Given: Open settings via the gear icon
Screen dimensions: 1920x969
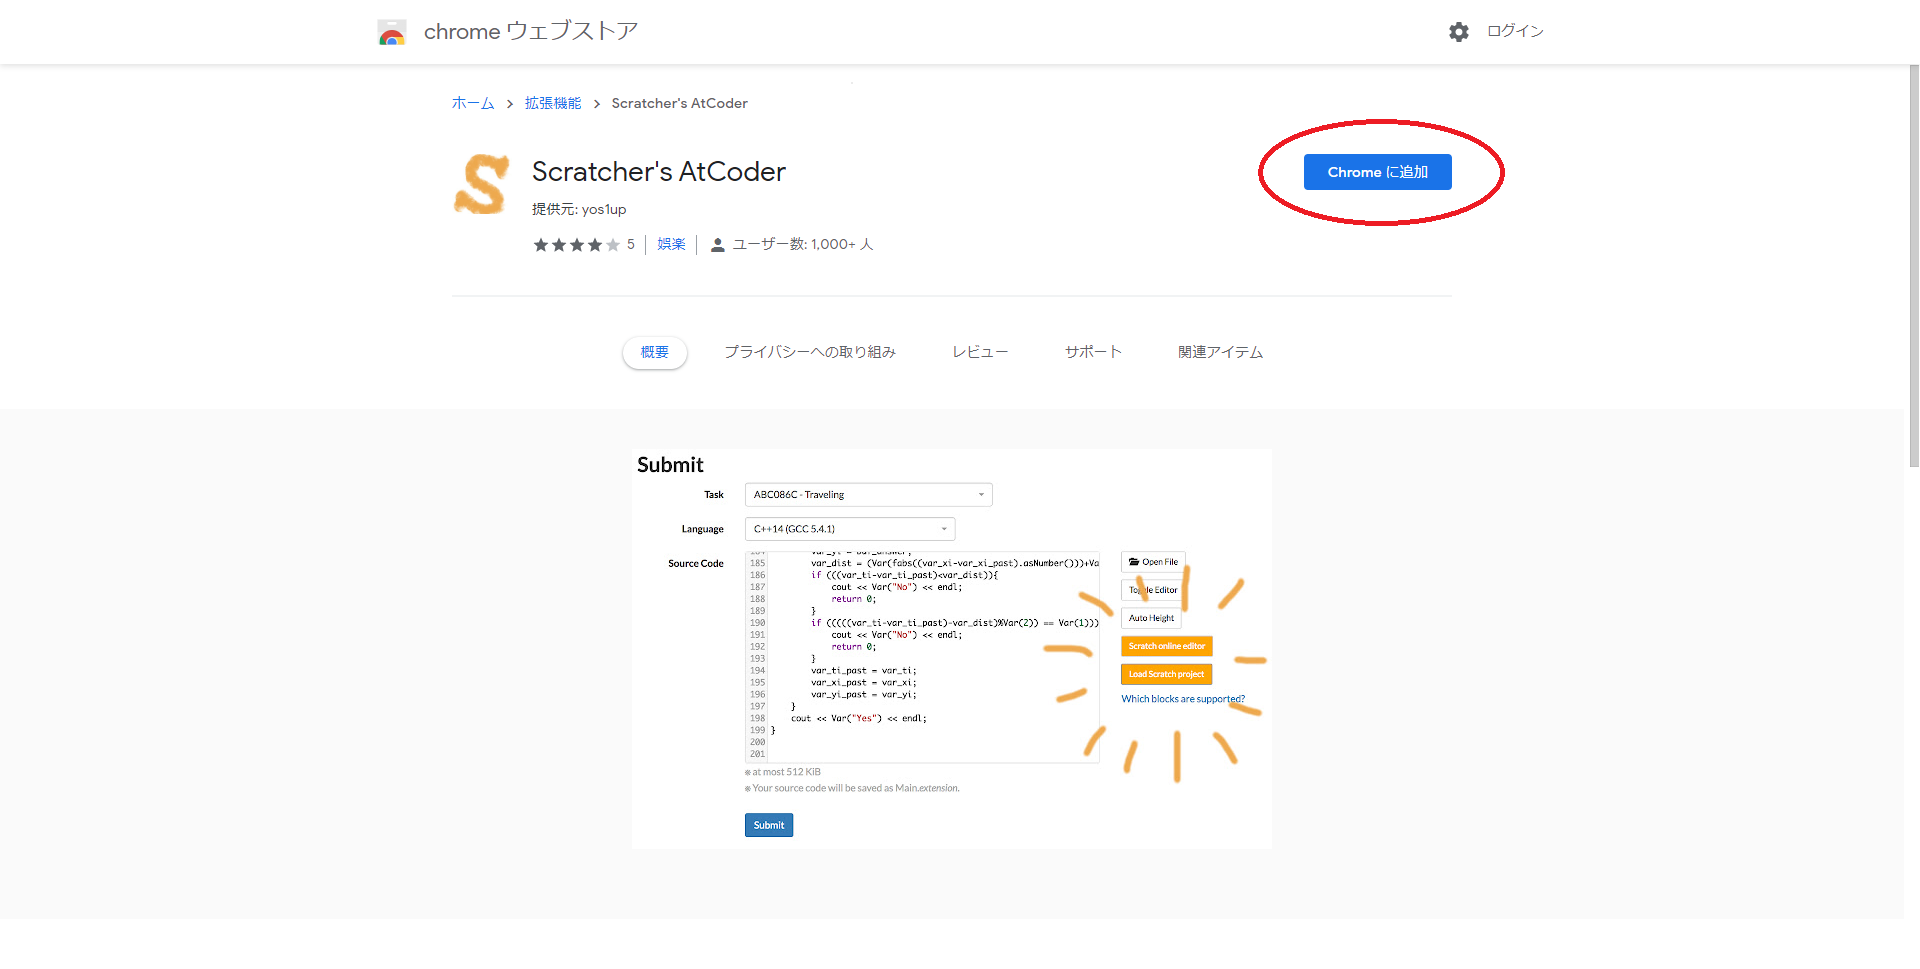Looking at the screenshot, I should point(1459,32).
